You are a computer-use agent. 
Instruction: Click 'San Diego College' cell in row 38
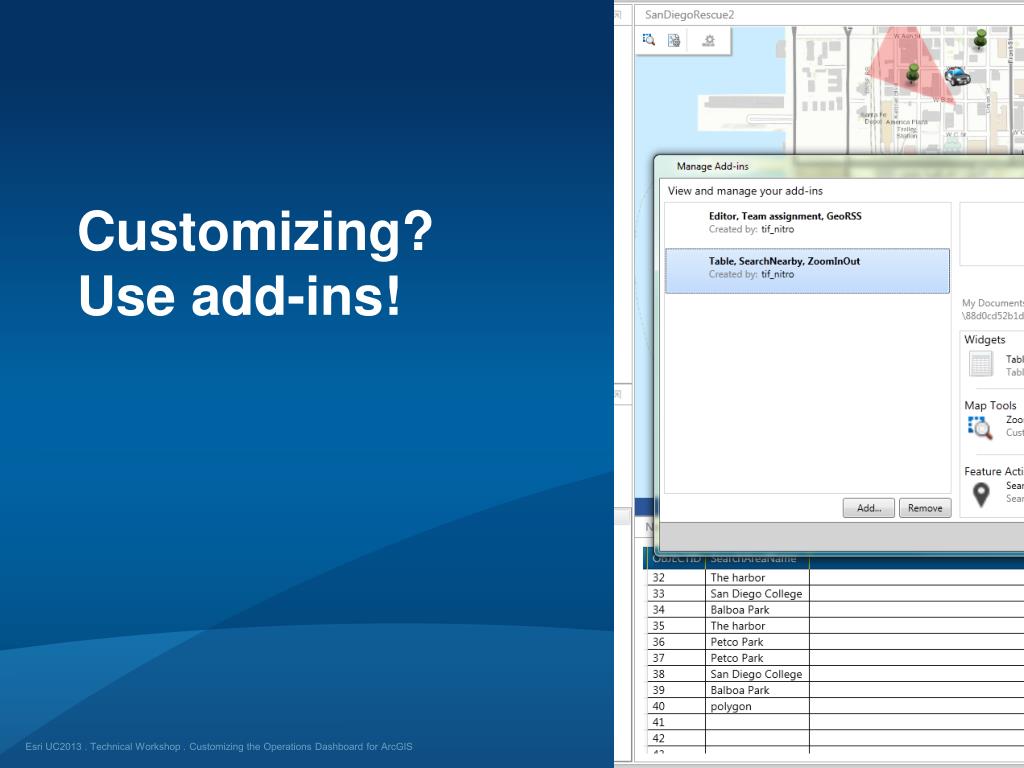[x=758, y=674]
